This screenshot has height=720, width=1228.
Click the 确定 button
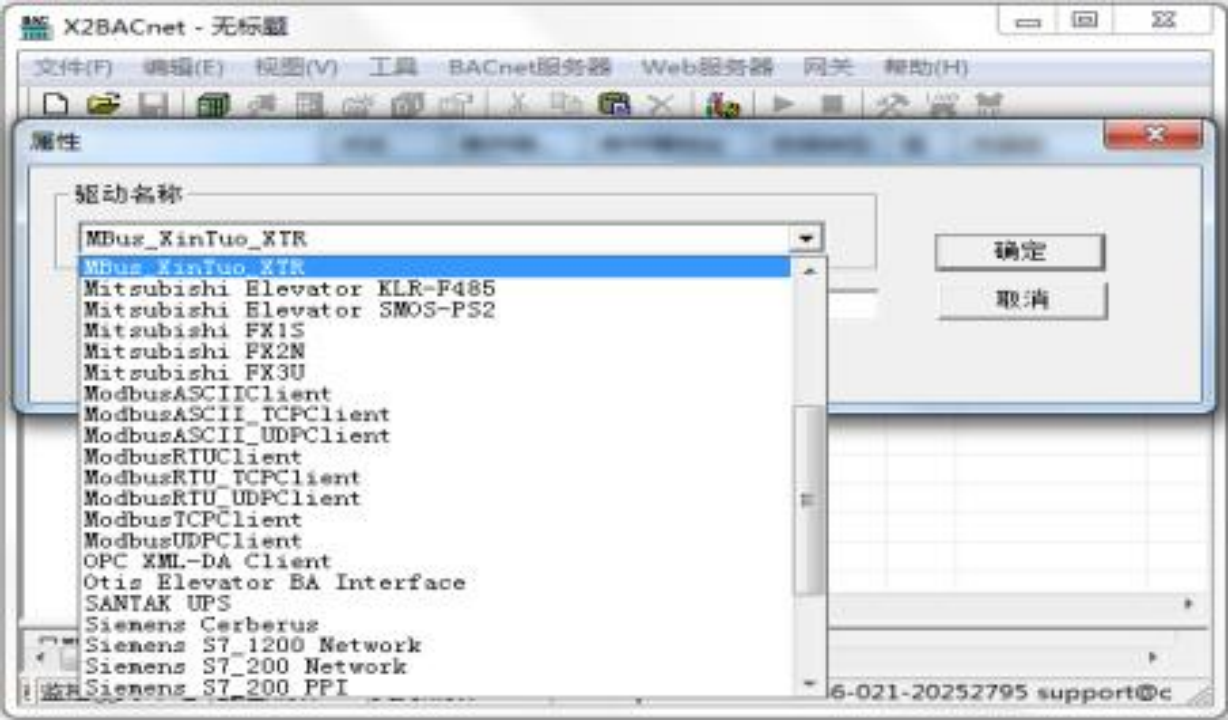[1020, 252]
